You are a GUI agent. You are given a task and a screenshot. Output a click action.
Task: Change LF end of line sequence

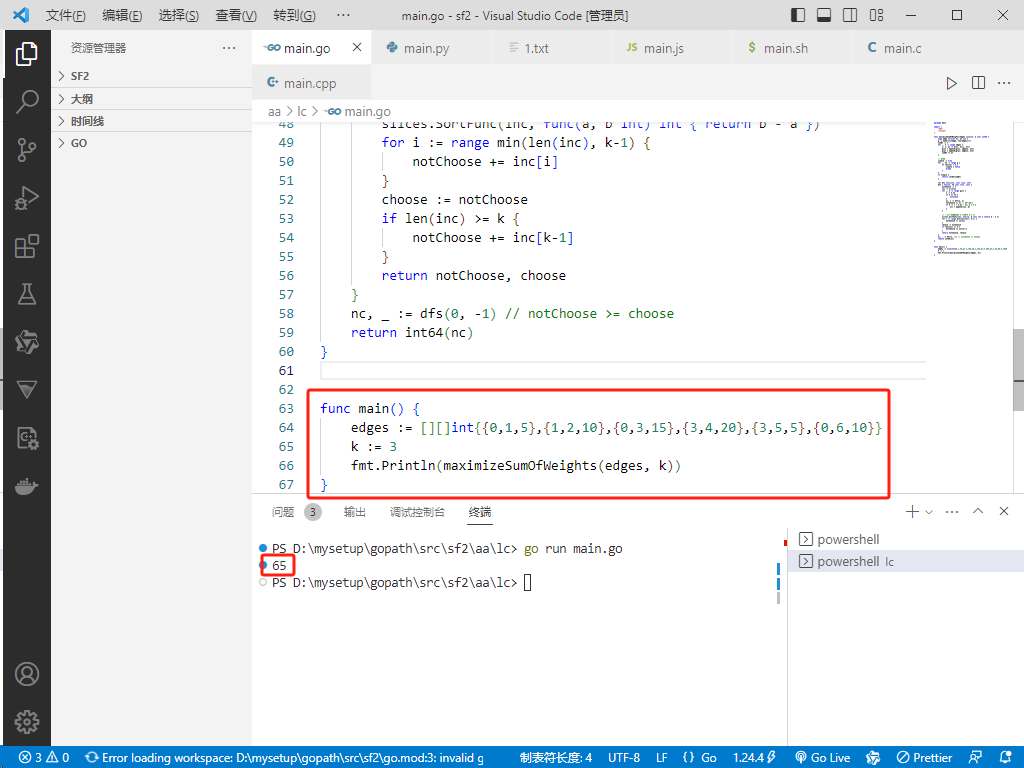[662, 758]
